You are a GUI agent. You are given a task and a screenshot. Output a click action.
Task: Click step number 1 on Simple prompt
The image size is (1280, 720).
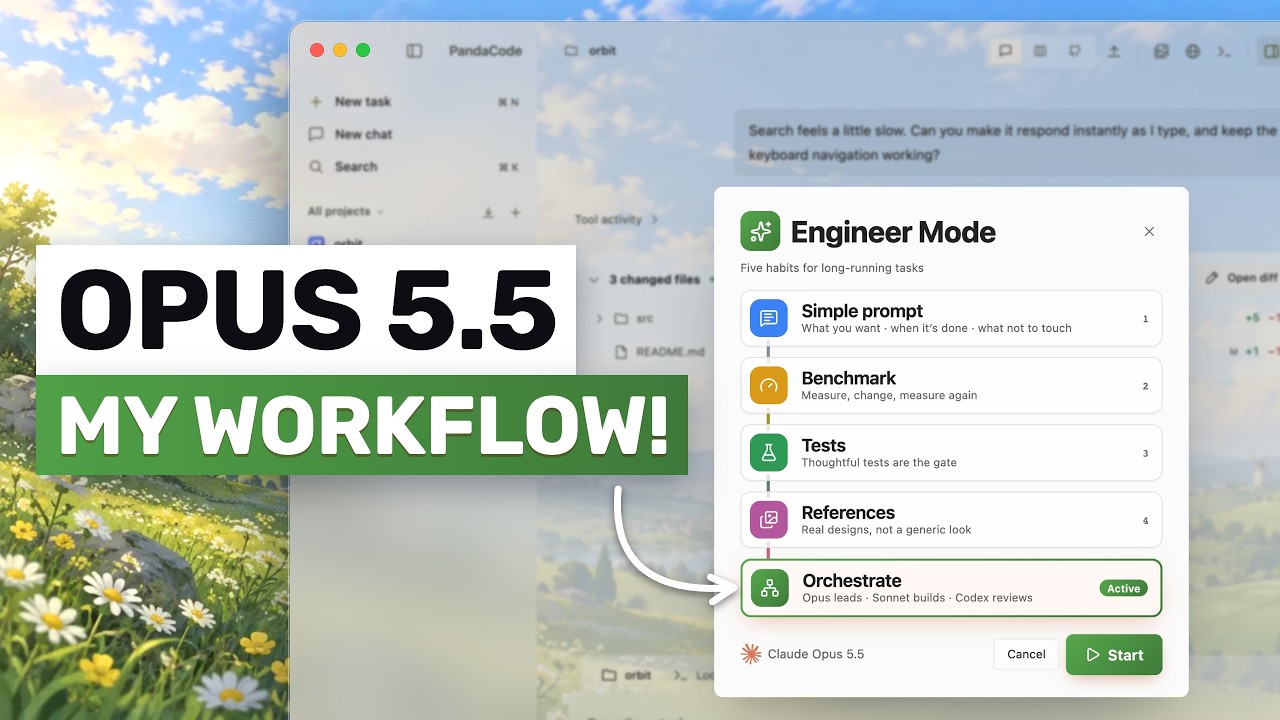(x=1145, y=319)
